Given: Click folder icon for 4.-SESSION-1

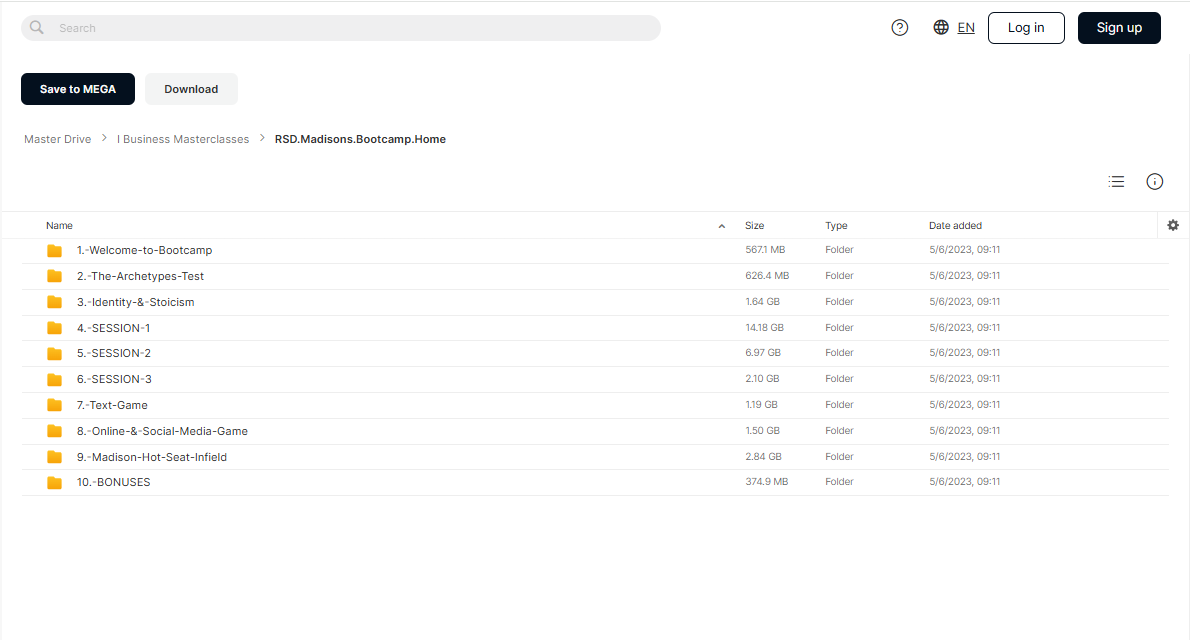Looking at the screenshot, I should pyautogui.click(x=55, y=328).
